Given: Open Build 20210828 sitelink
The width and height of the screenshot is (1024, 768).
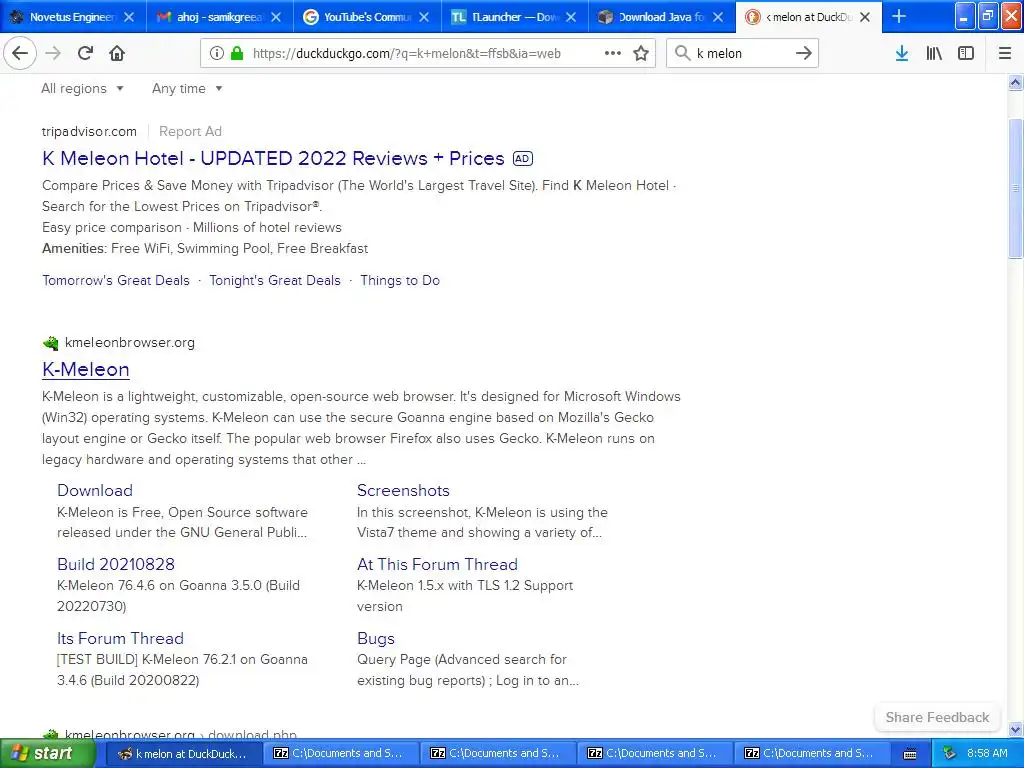Looking at the screenshot, I should click(116, 564).
